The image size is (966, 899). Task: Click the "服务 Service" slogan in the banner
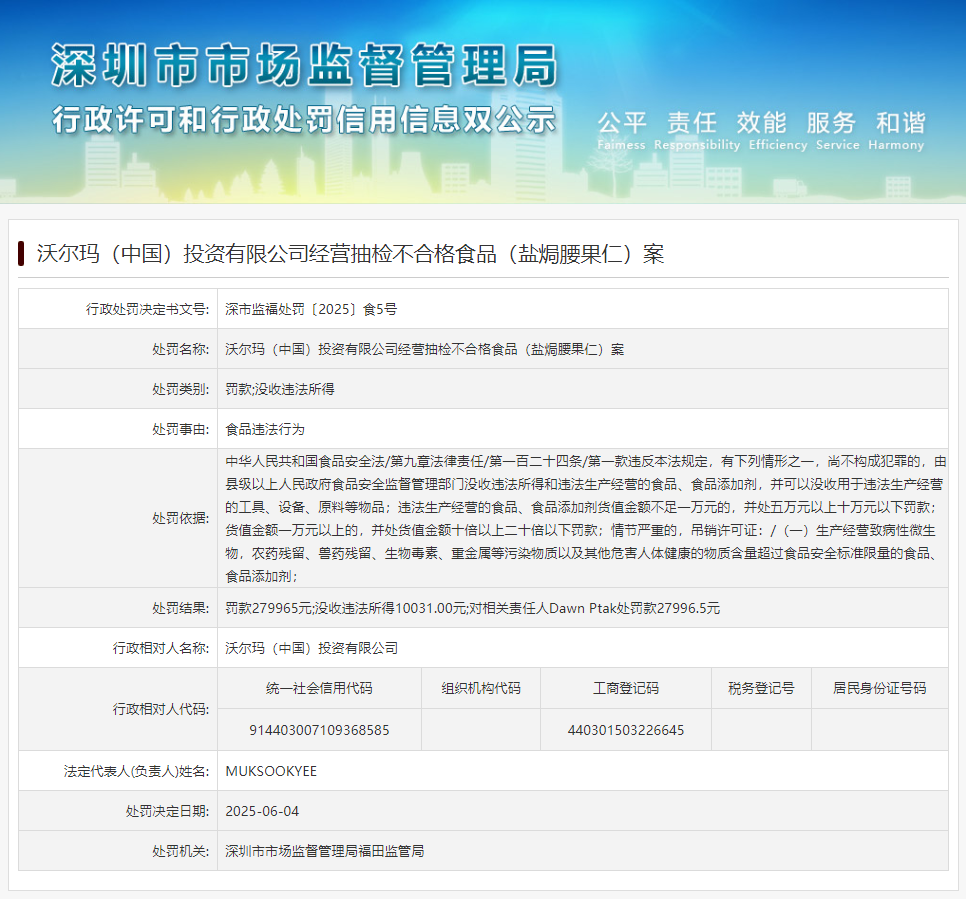click(837, 131)
